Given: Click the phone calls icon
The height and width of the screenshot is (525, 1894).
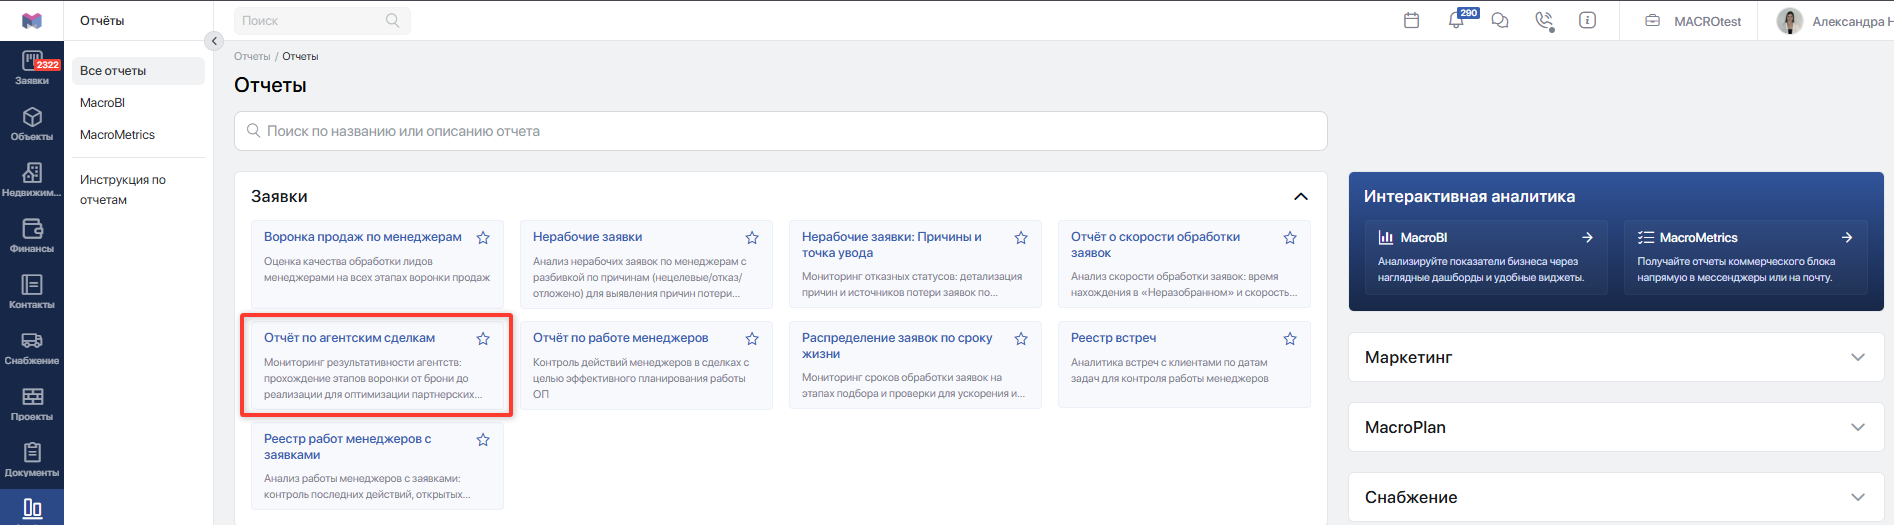Looking at the screenshot, I should pos(1545,20).
